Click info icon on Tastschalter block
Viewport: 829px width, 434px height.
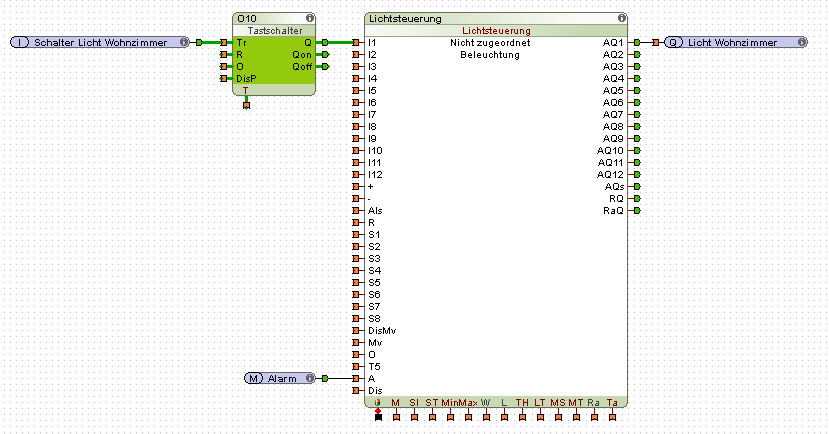pyautogui.click(x=310, y=18)
